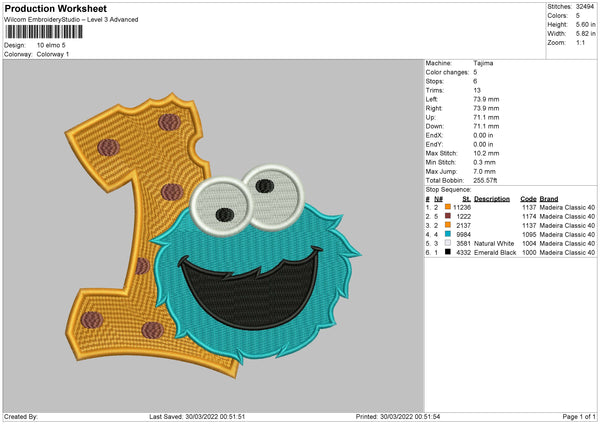Click the 'Brand' column header
The width and height of the screenshot is (600, 424).
pos(549,199)
